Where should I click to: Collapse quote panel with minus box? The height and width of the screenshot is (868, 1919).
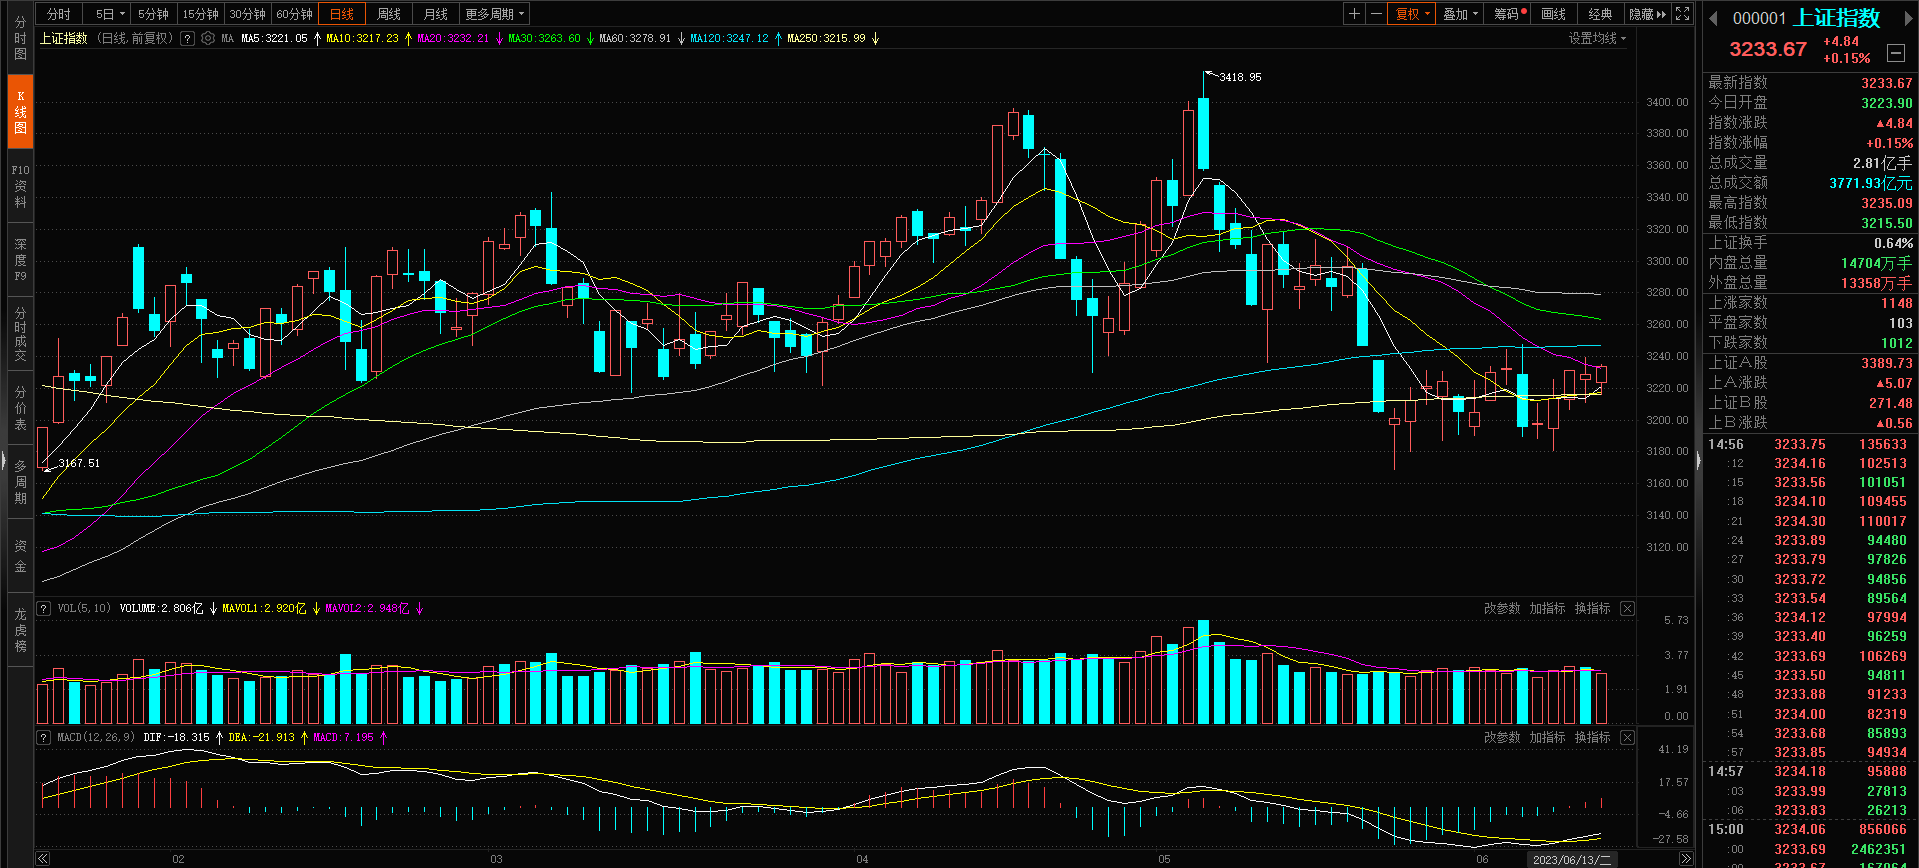point(1895,52)
